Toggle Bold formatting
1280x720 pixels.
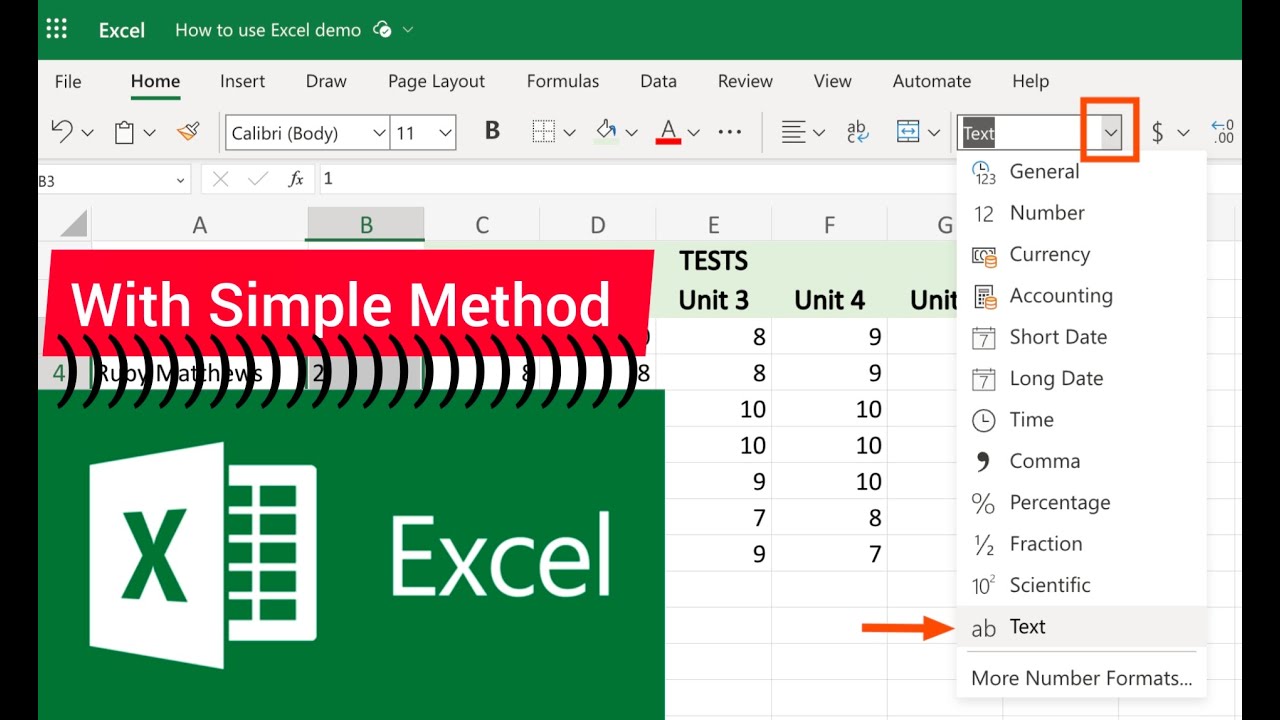pos(492,131)
